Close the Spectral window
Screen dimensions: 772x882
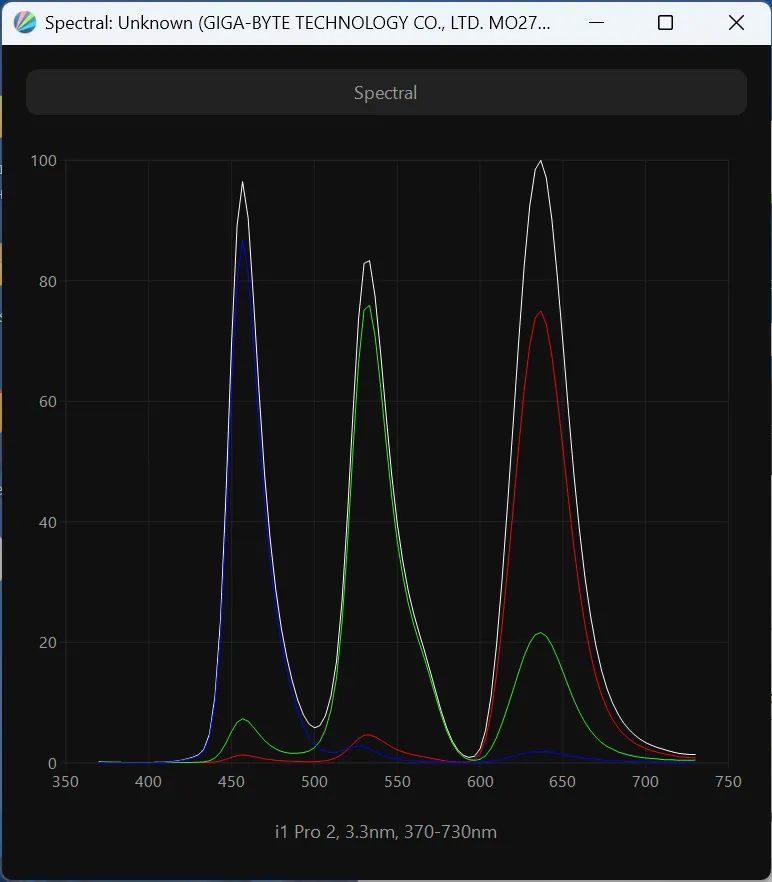(x=736, y=23)
